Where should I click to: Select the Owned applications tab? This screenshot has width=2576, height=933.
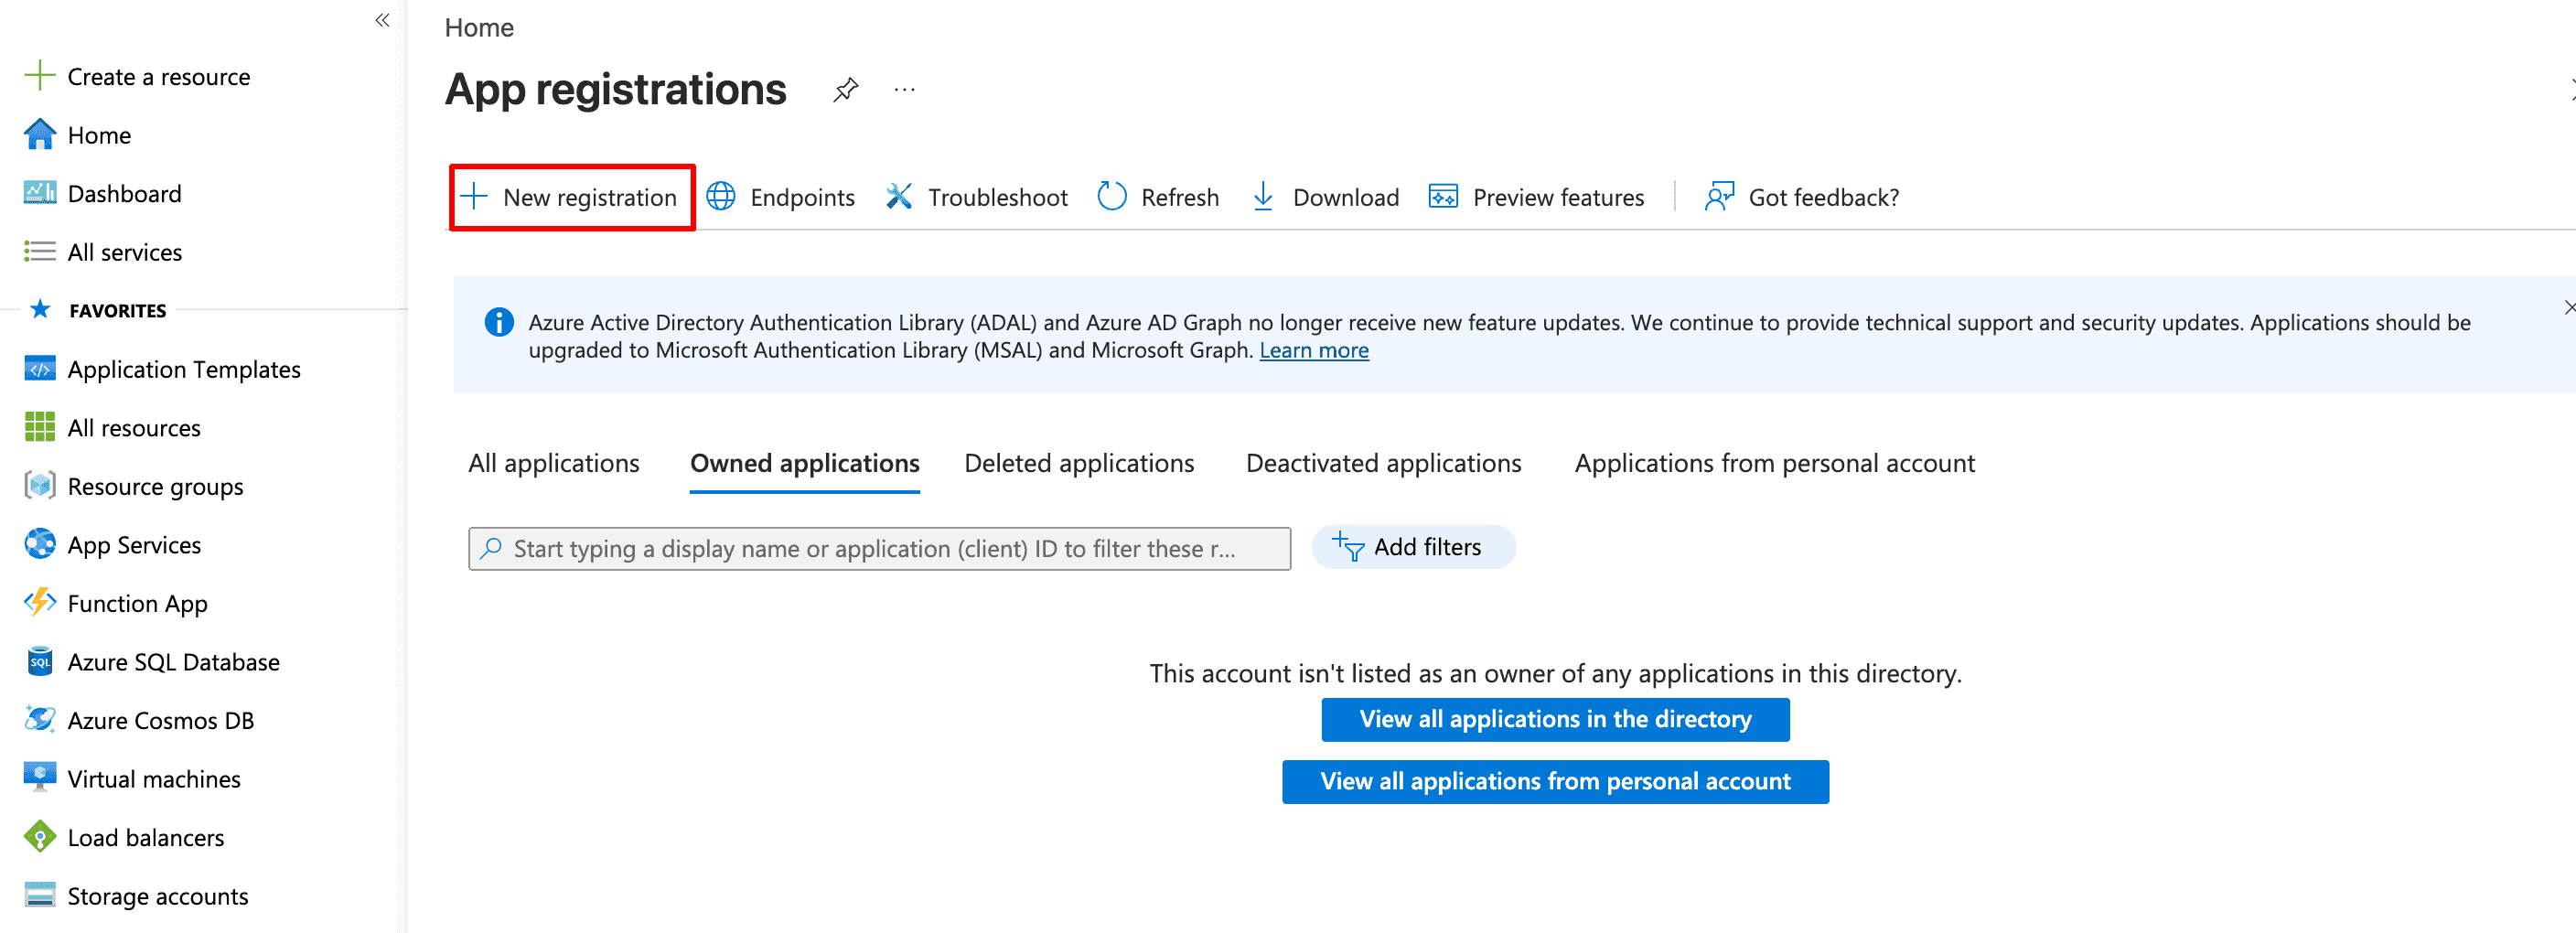[x=805, y=463]
